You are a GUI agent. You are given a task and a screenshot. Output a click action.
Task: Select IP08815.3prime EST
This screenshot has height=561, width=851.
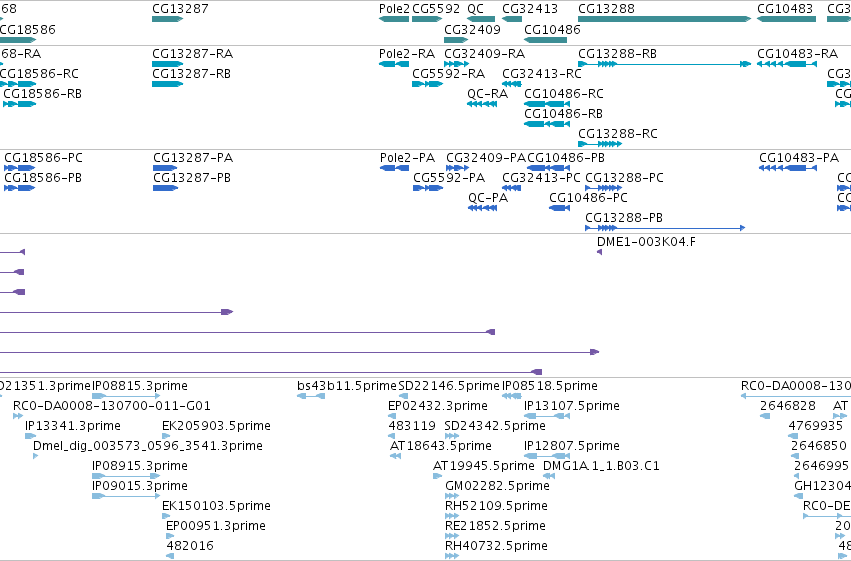click(126, 396)
